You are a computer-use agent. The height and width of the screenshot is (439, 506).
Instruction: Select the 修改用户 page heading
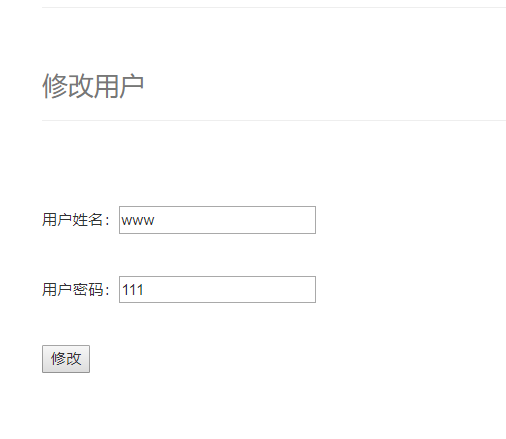click(93, 86)
